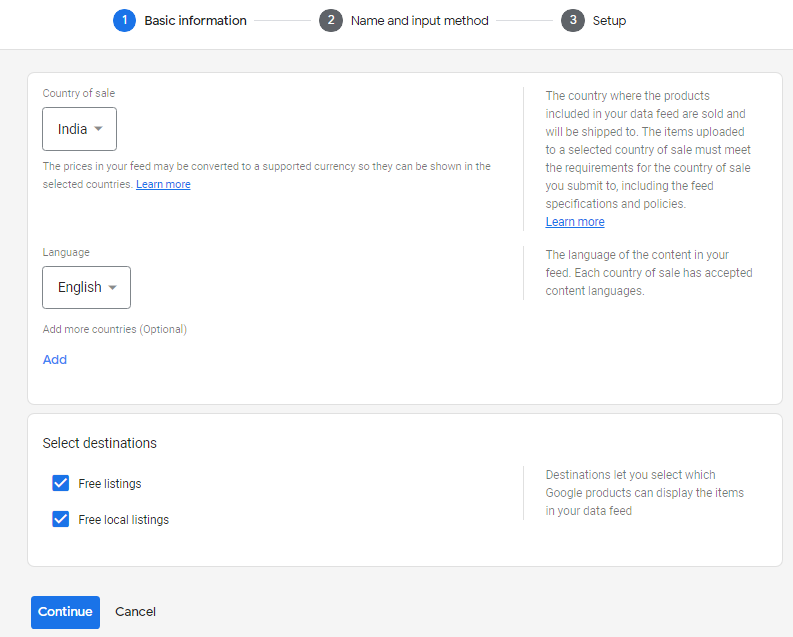Click the step 1 number circle

(124, 20)
